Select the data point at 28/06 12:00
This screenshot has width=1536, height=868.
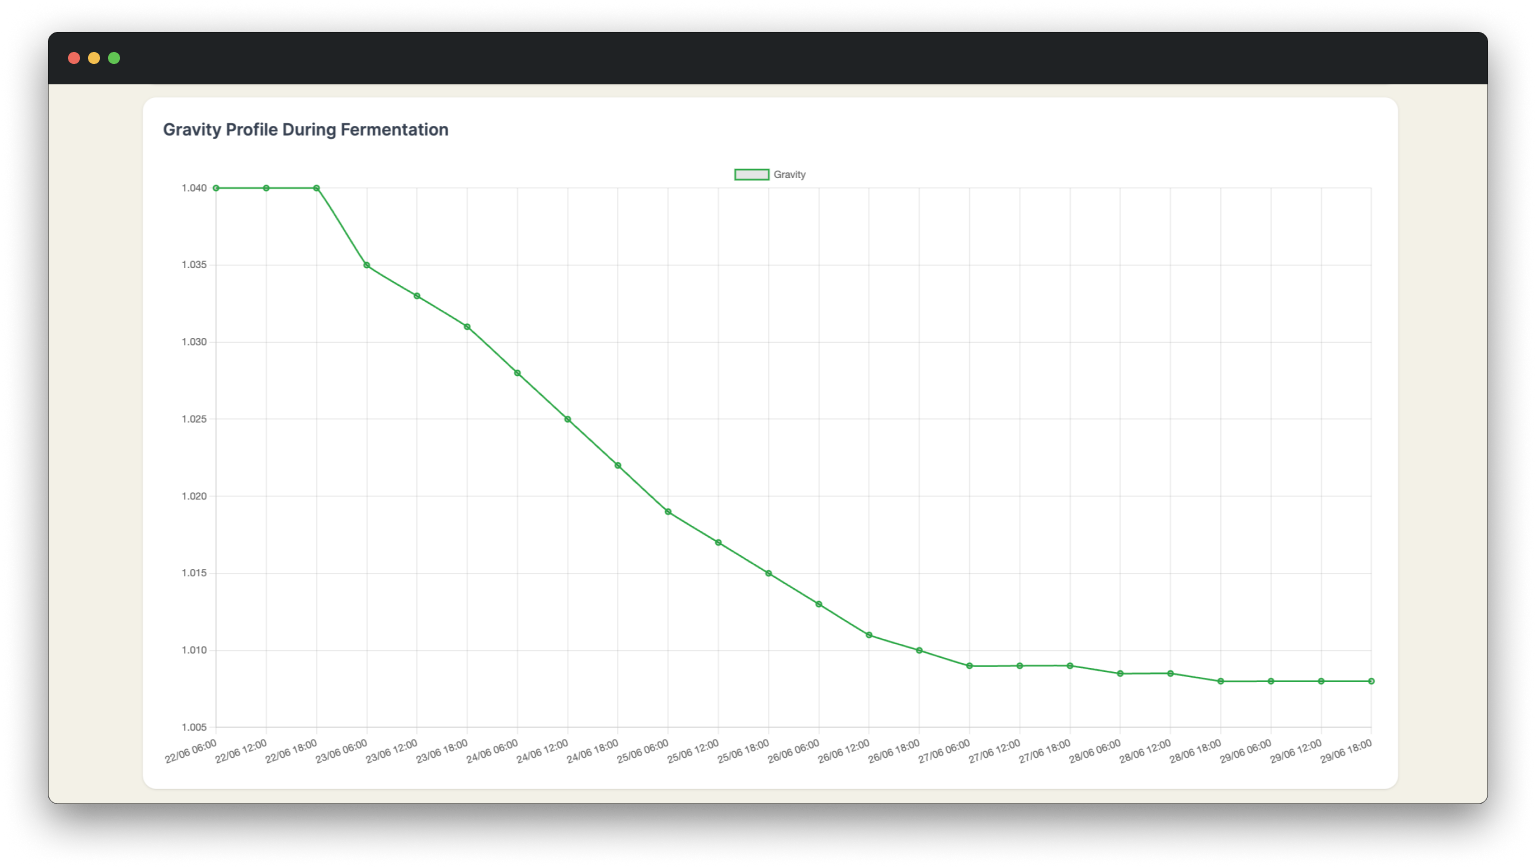point(1171,674)
